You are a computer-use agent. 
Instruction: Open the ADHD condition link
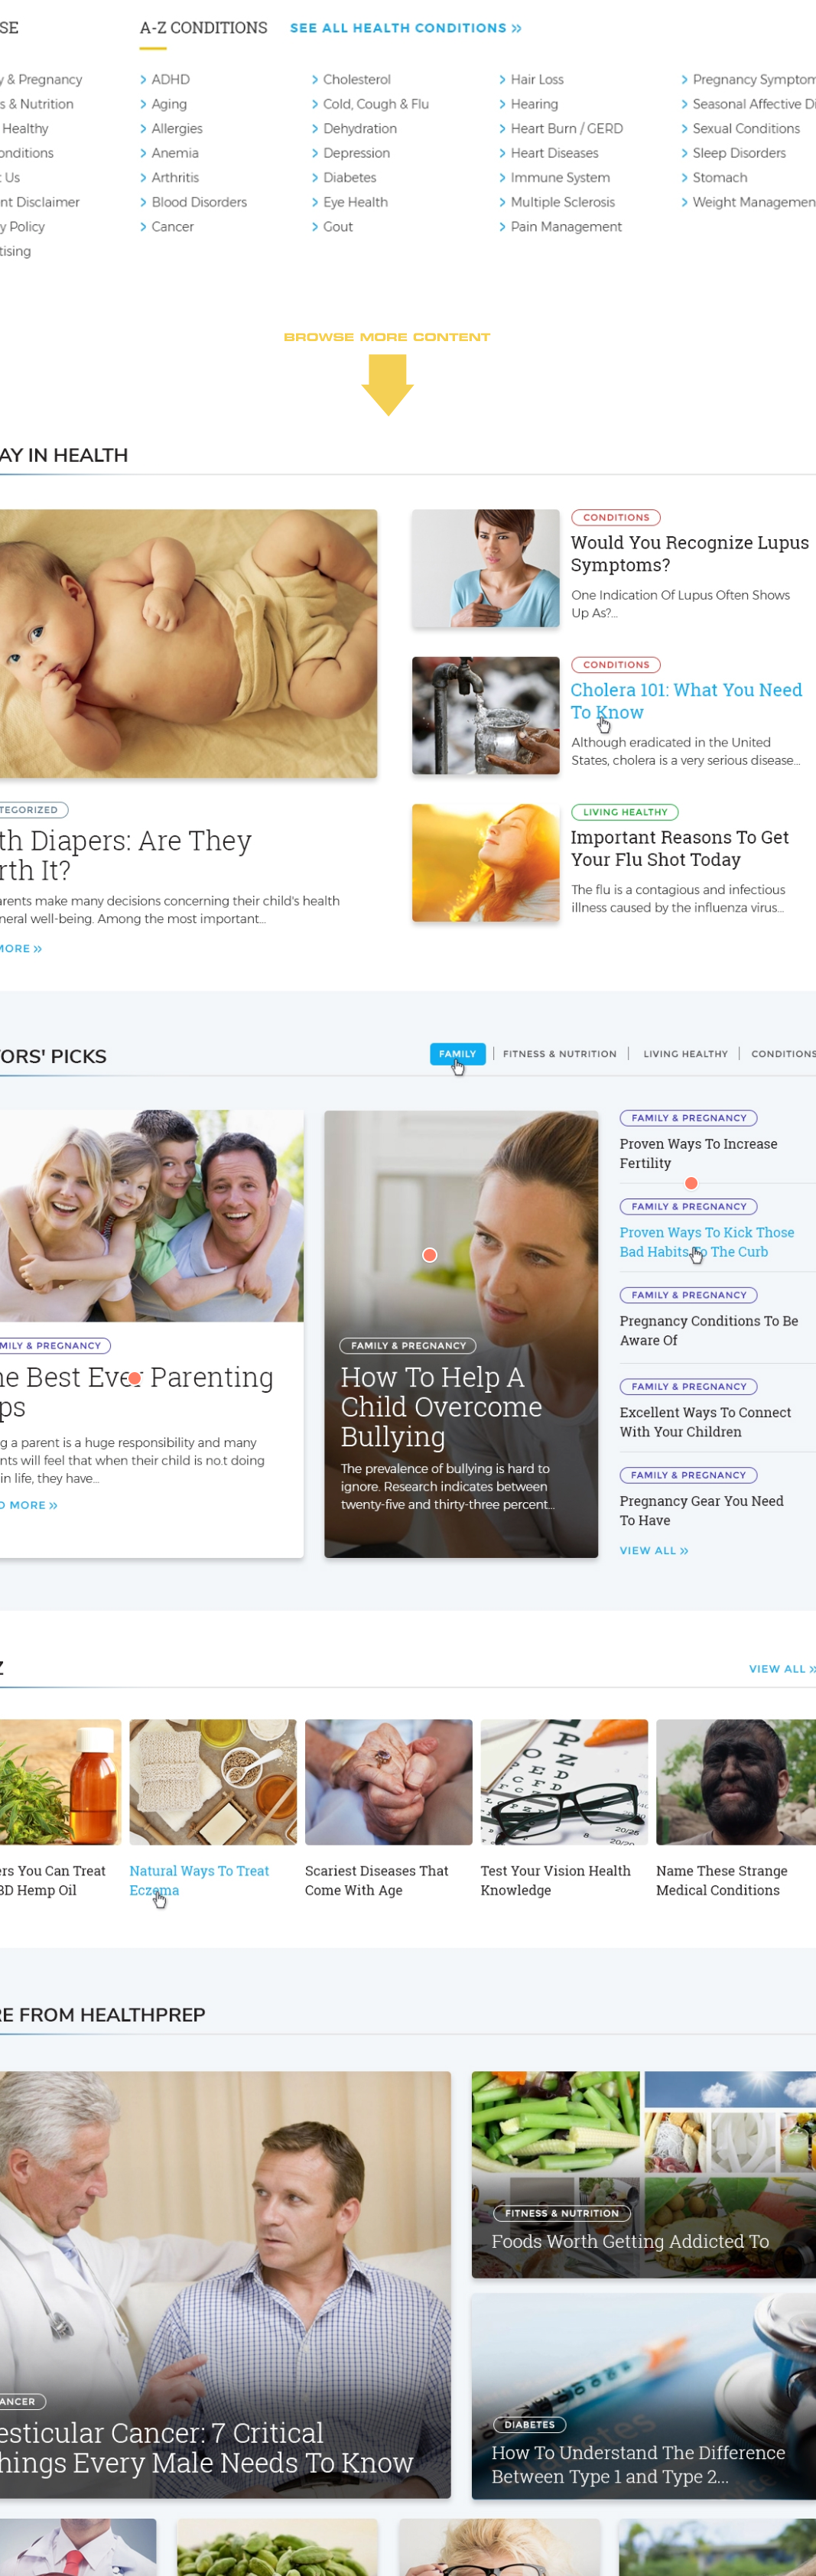(x=170, y=80)
